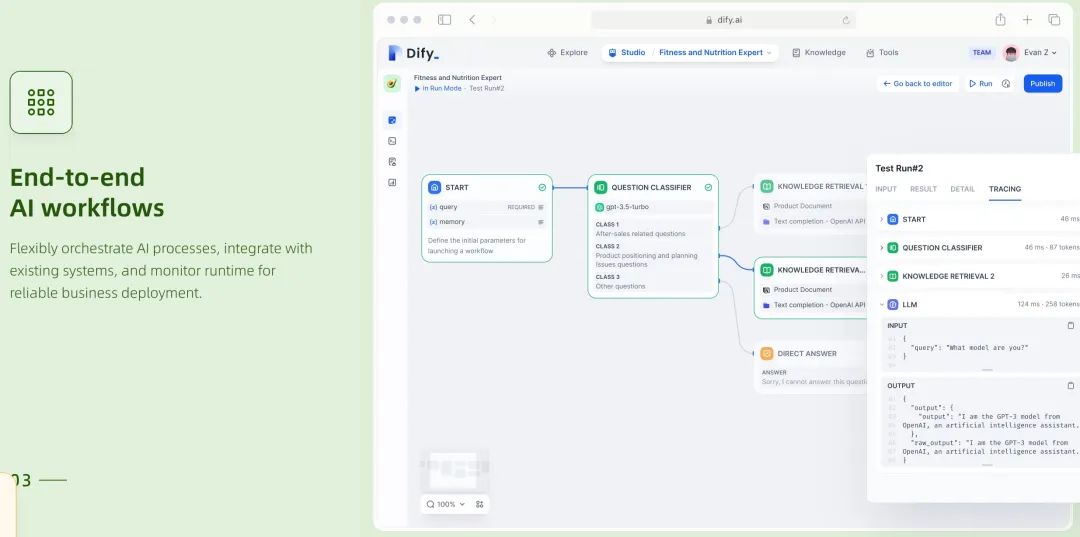Open Tools from the top navigation
Screen dimensions: 1080x537
(882, 52)
